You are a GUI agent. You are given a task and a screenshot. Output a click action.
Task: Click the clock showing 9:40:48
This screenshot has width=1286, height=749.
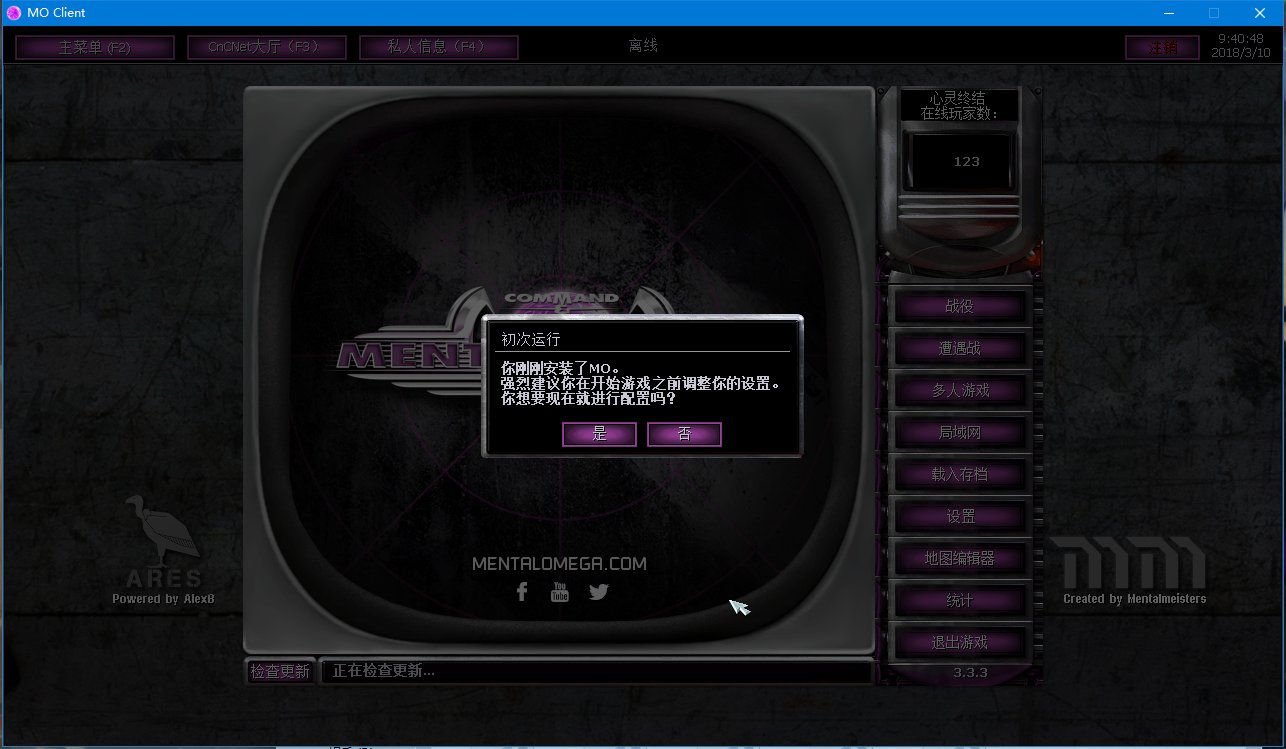coord(1240,38)
